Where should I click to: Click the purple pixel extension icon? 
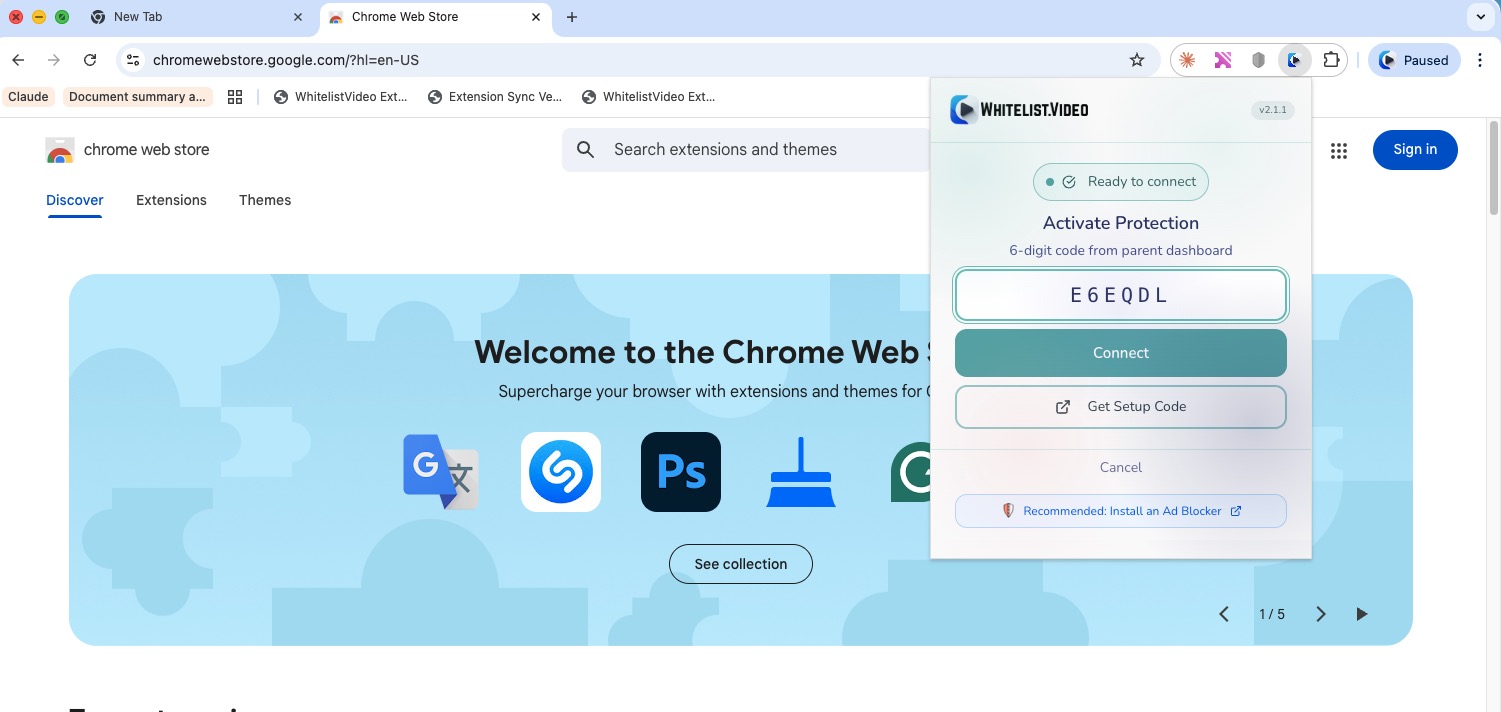click(1223, 60)
